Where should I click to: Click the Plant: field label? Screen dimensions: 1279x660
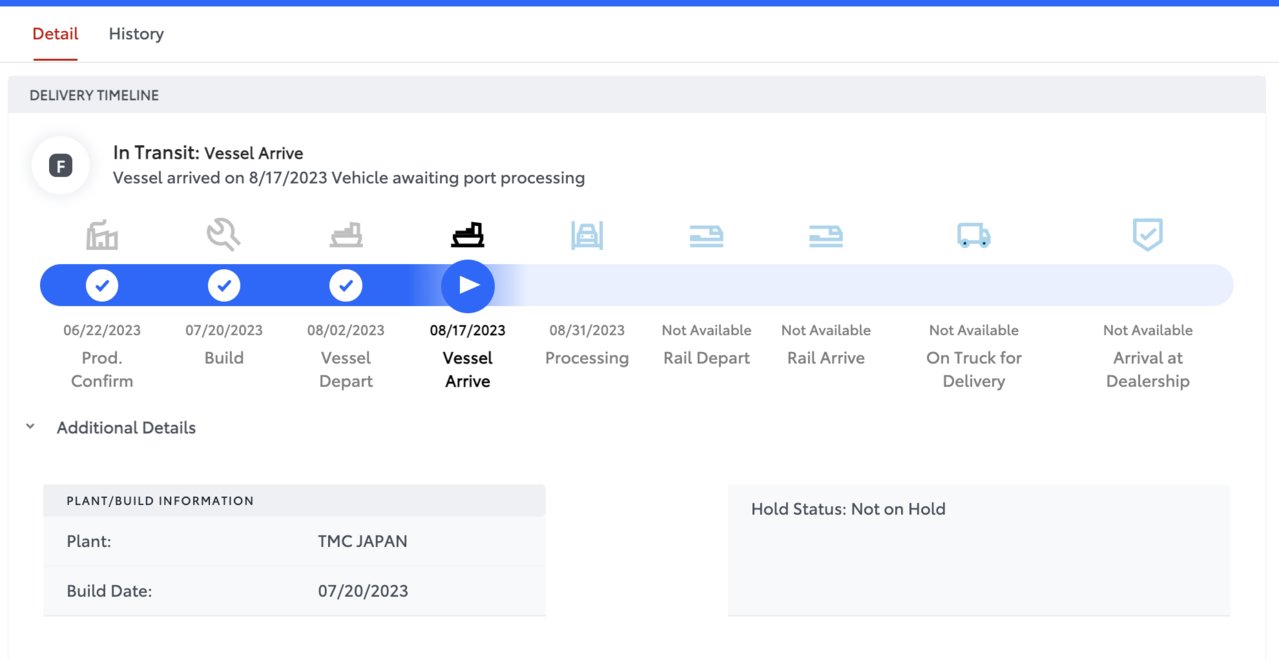[x=89, y=541]
